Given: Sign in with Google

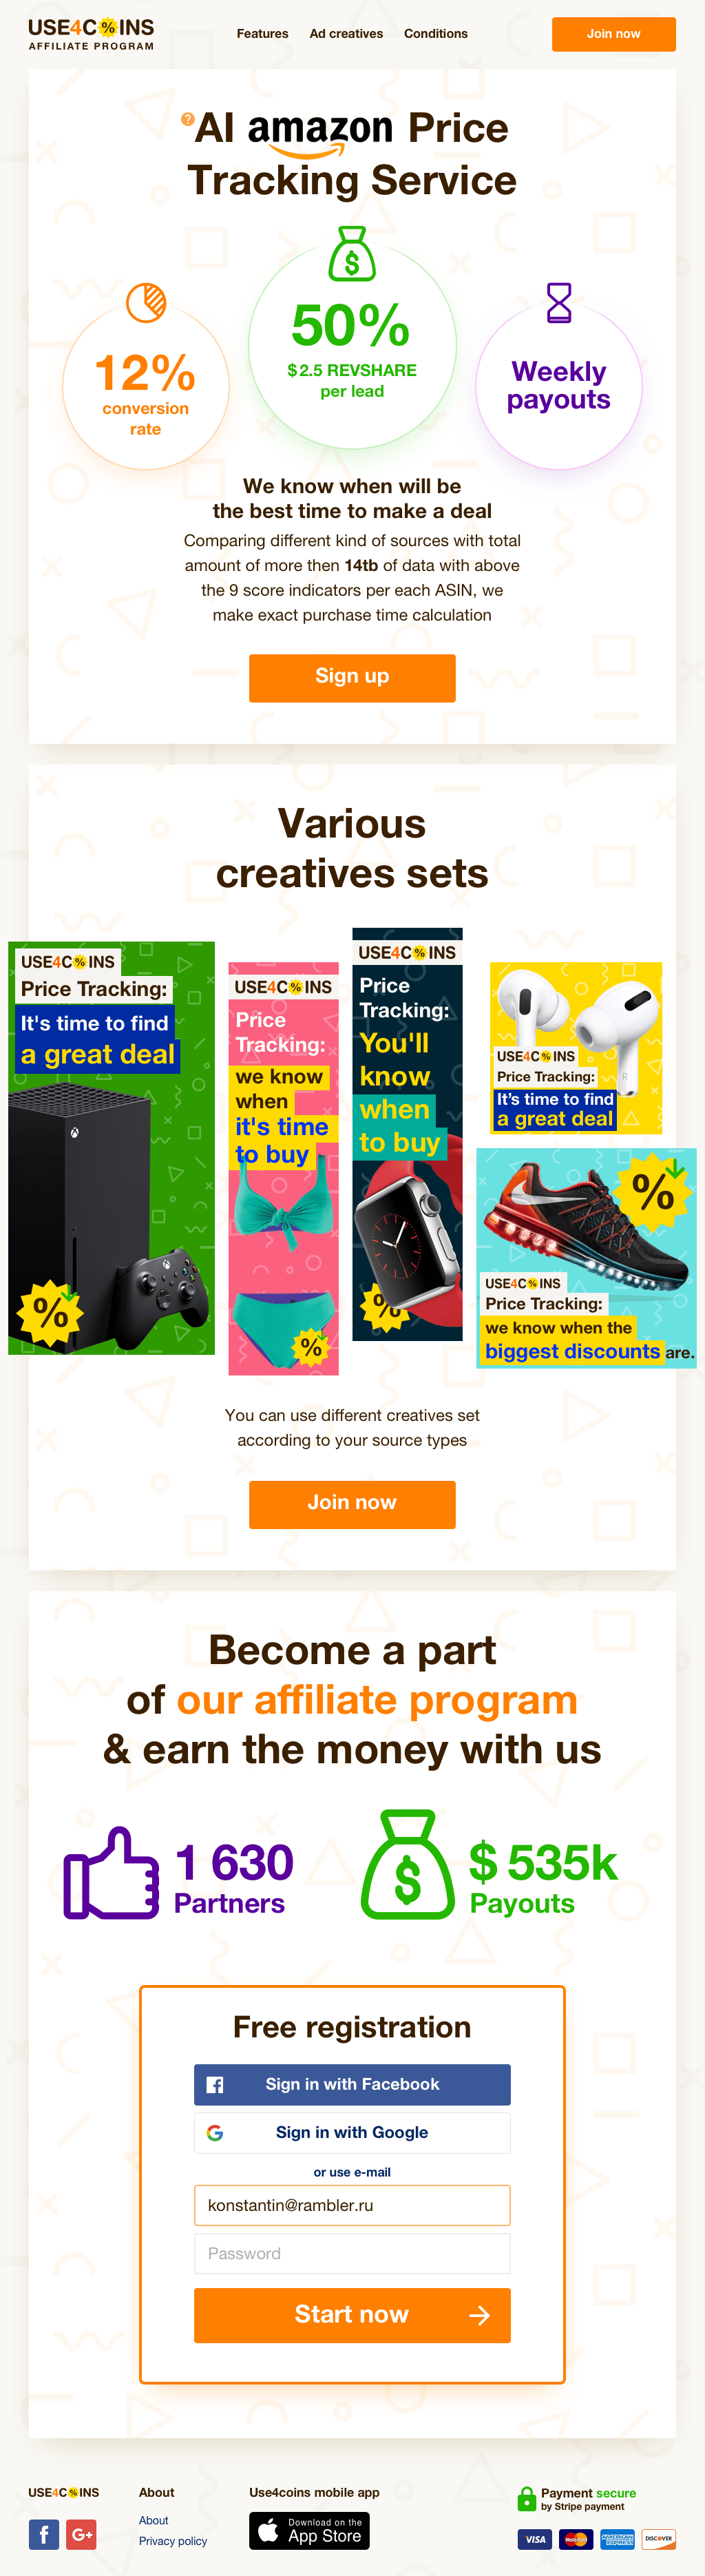Looking at the screenshot, I should pyautogui.click(x=352, y=2132).
